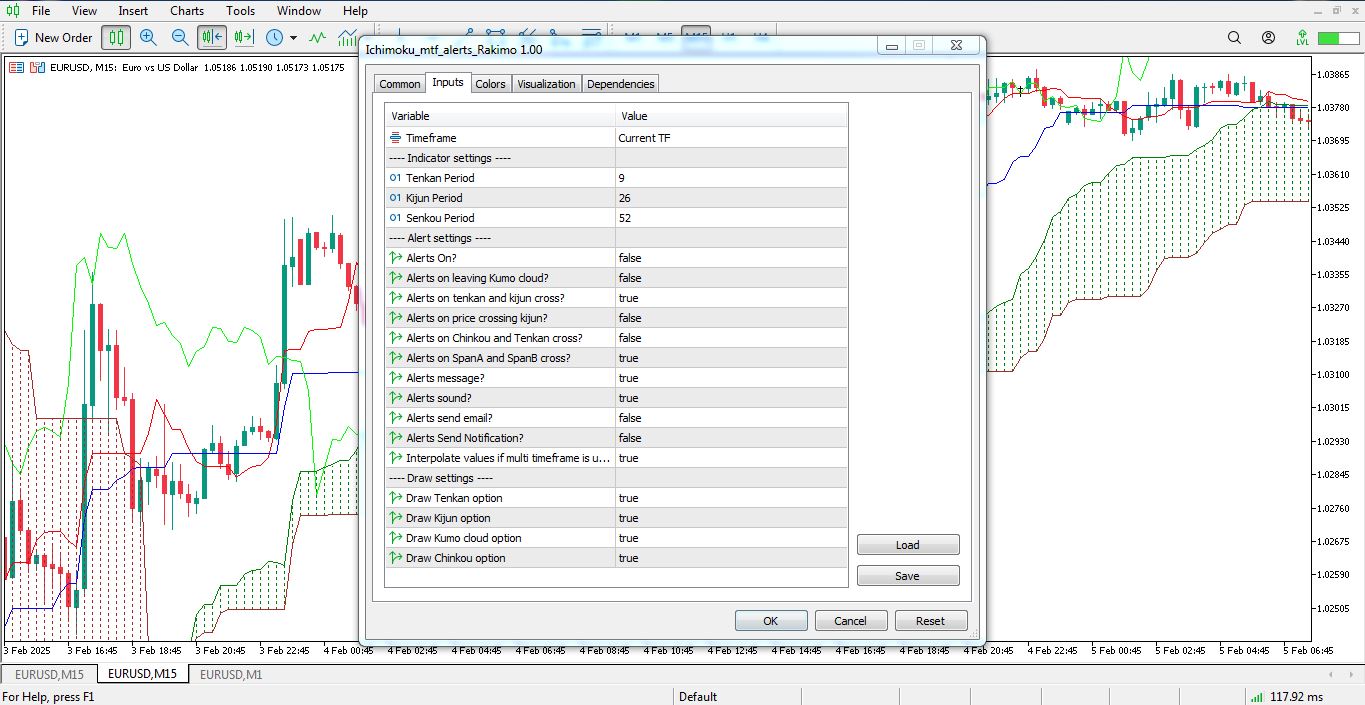Toggle the false value of Alerts On?
The height and width of the screenshot is (705, 1365).
(x=731, y=258)
